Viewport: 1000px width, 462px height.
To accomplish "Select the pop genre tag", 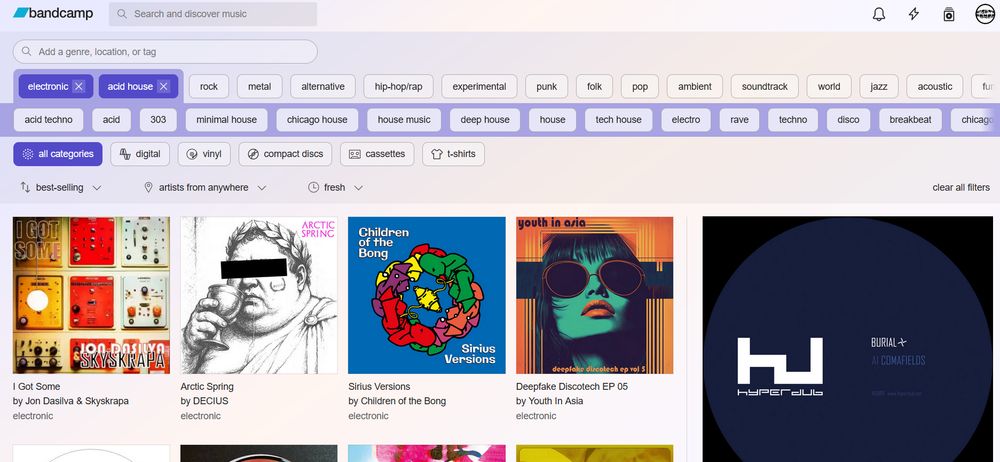I will (x=640, y=87).
